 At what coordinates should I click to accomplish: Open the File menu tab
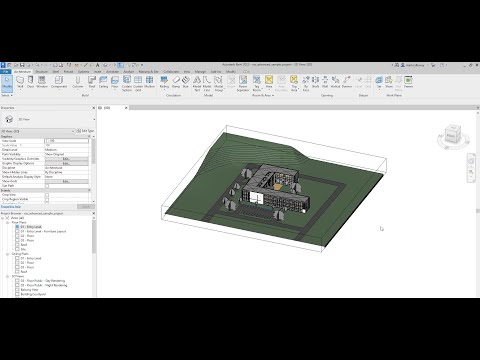pyautogui.click(x=6, y=72)
